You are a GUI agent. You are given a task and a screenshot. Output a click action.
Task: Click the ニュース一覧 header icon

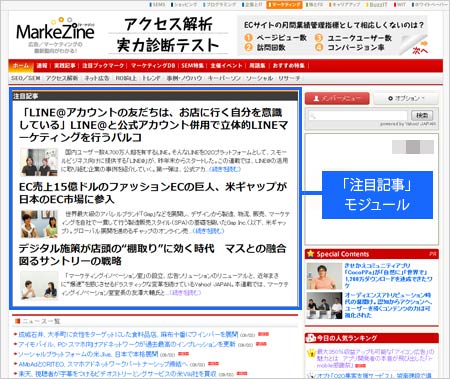[17, 321]
